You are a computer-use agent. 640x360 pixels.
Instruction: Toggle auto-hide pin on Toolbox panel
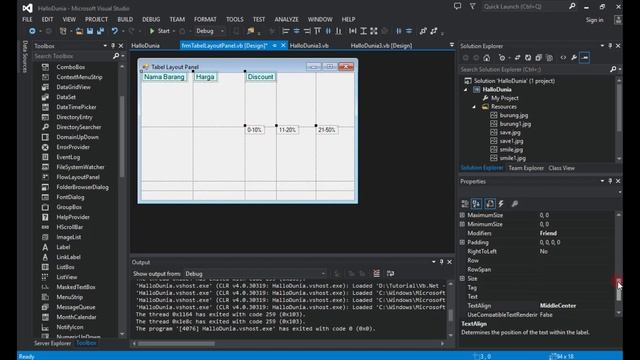click(113, 46)
